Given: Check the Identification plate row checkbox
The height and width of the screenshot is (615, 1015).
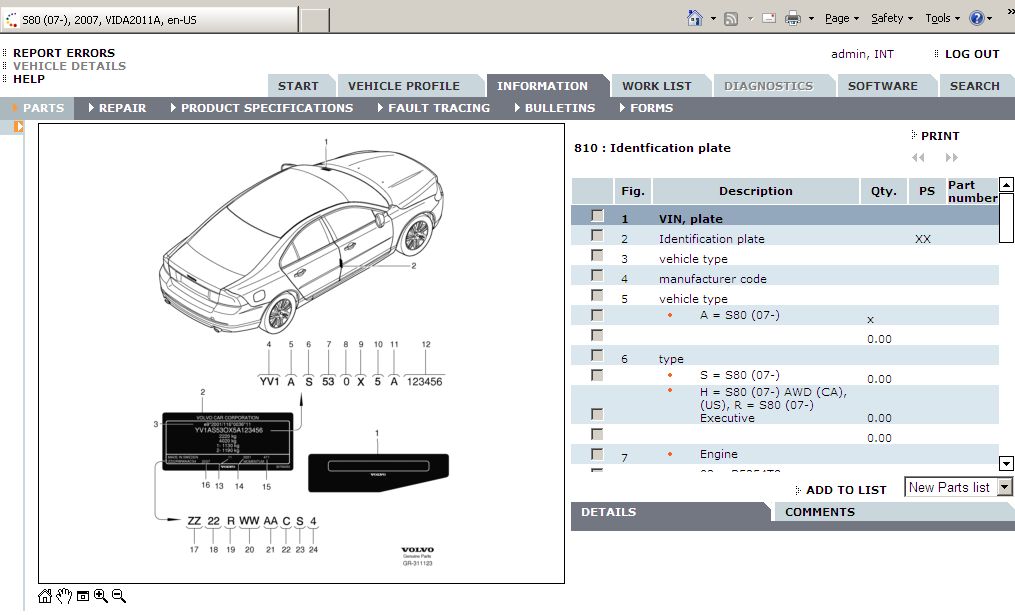Looking at the screenshot, I should (597, 236).
